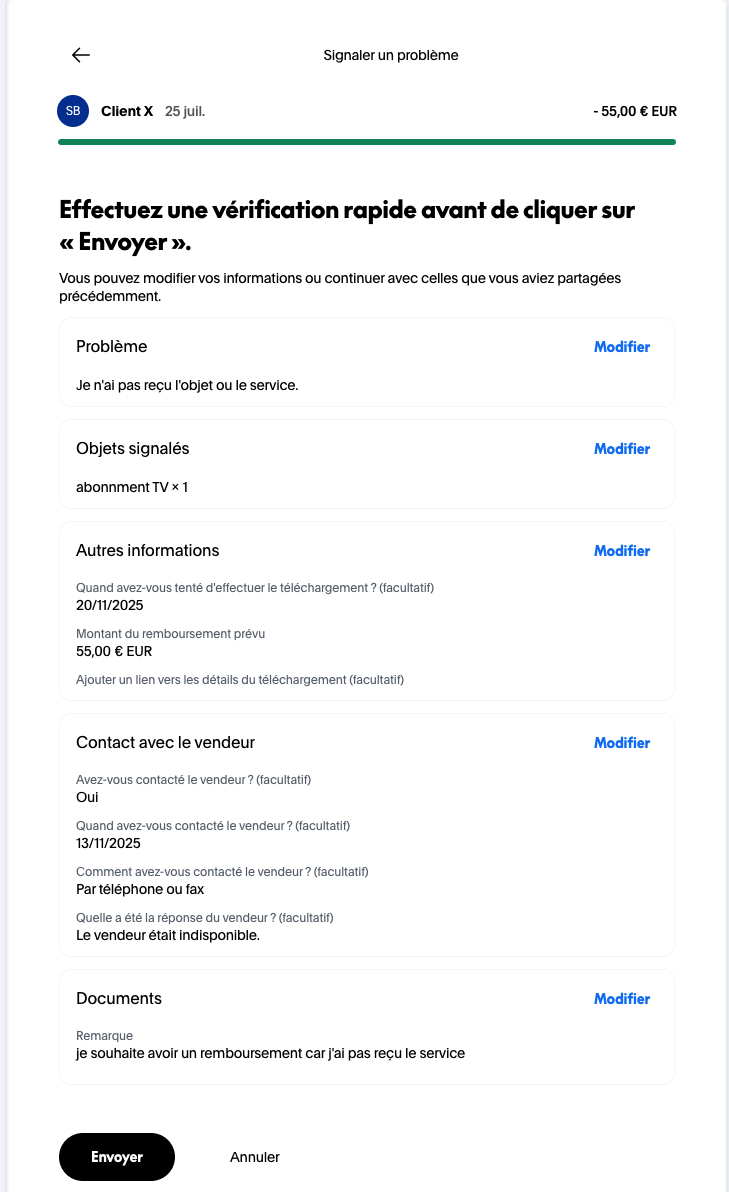Click the 25 juil. transaction date

pyautogui.click(x=185, y=111)
